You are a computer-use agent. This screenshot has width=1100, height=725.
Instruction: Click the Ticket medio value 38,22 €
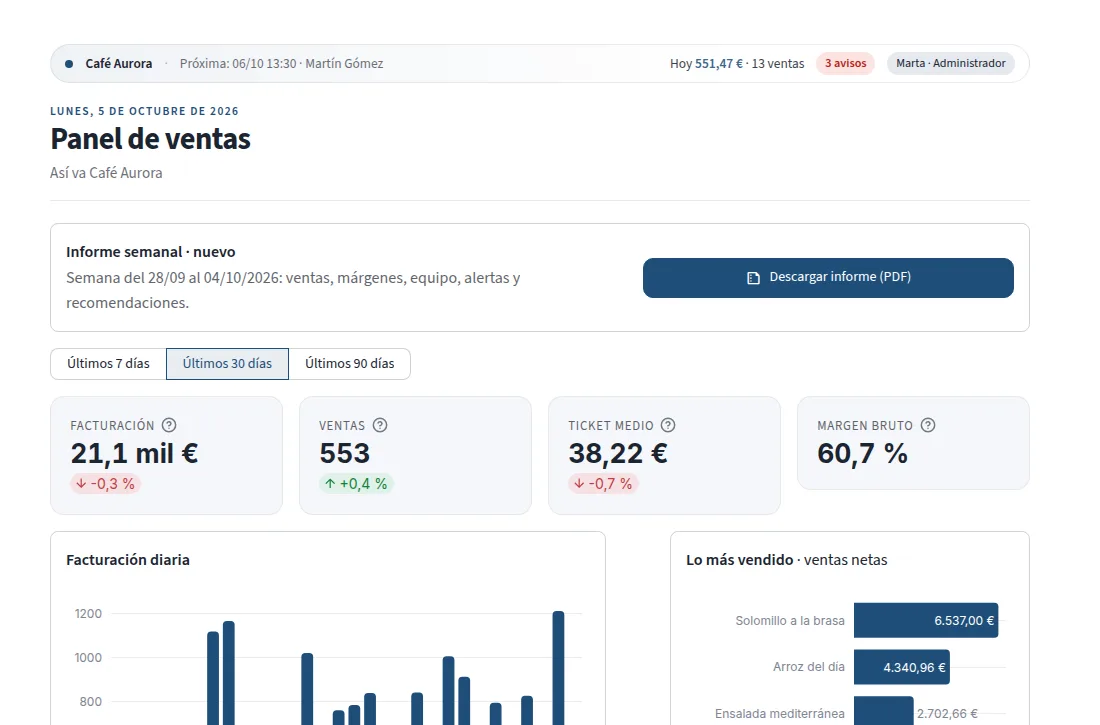pyautogui.click(x=618, y=453)
